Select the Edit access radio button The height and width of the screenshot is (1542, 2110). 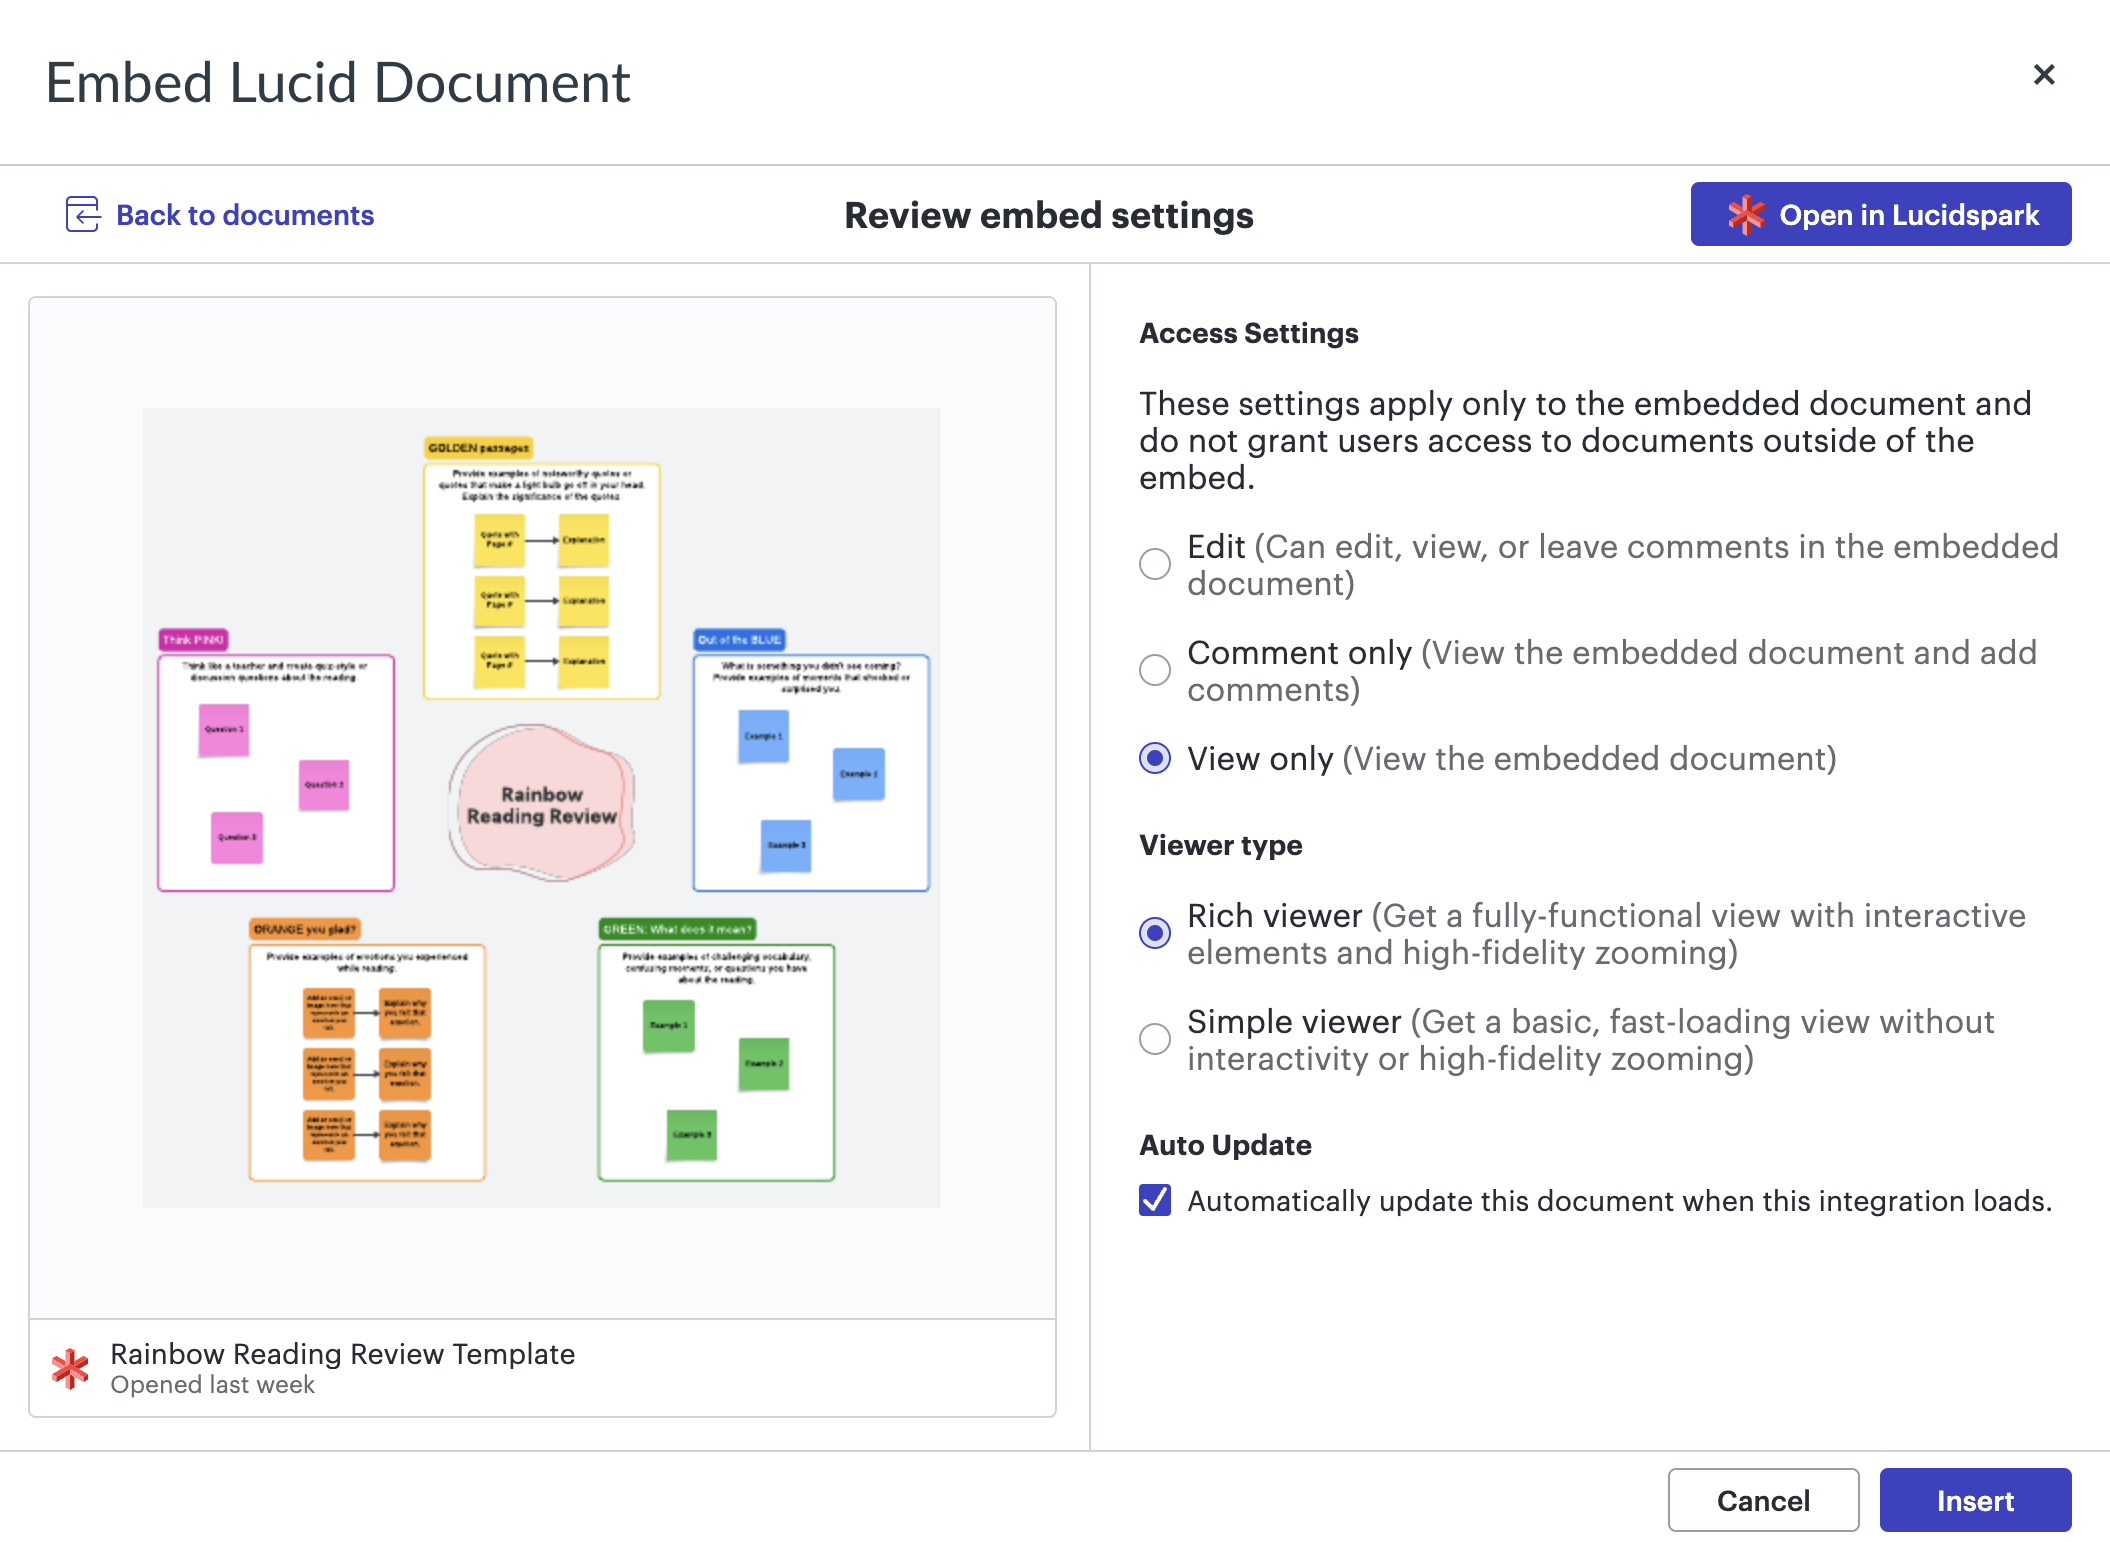pyautogui.click(x=1155, y=564)
